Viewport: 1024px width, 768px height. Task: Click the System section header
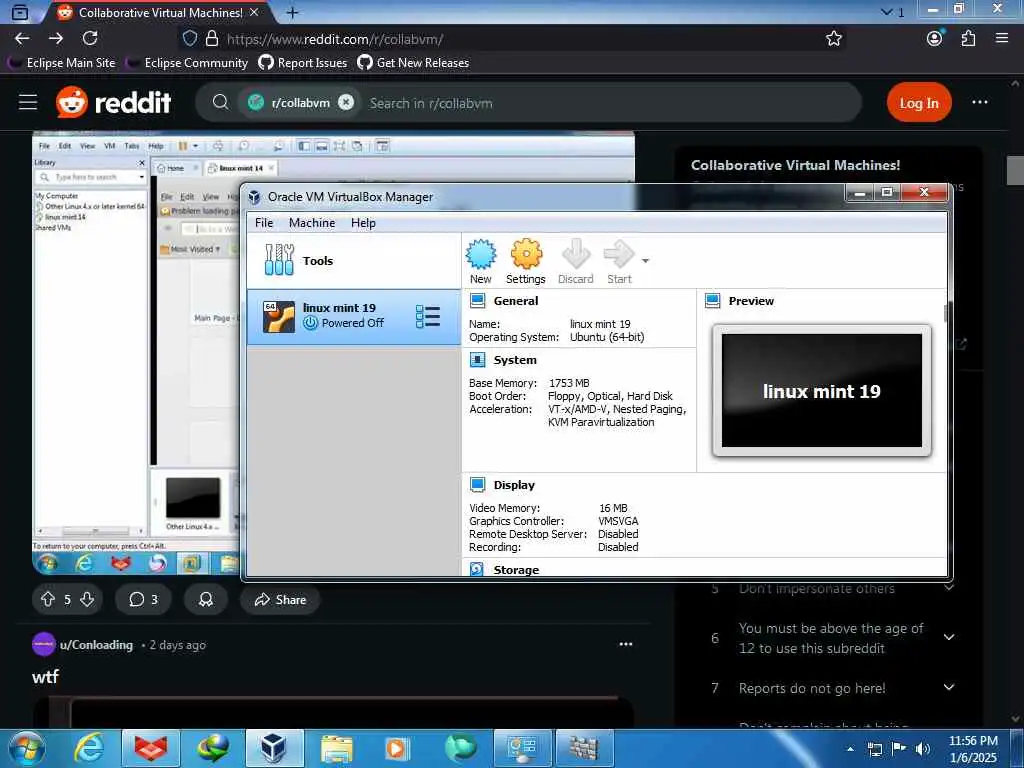coord(515,360)
